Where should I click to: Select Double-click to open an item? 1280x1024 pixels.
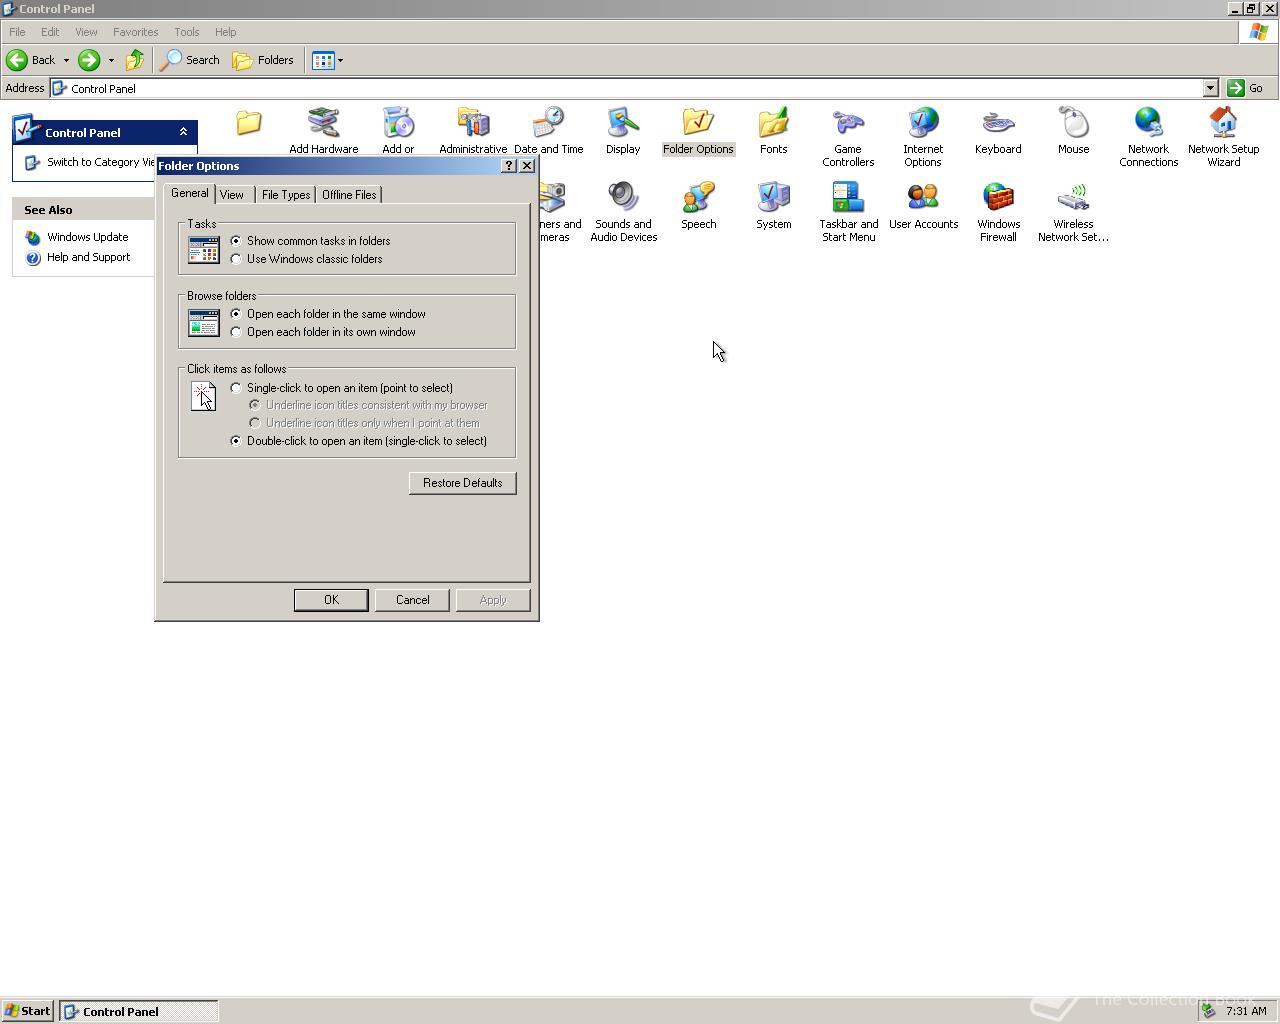(358, 441)
